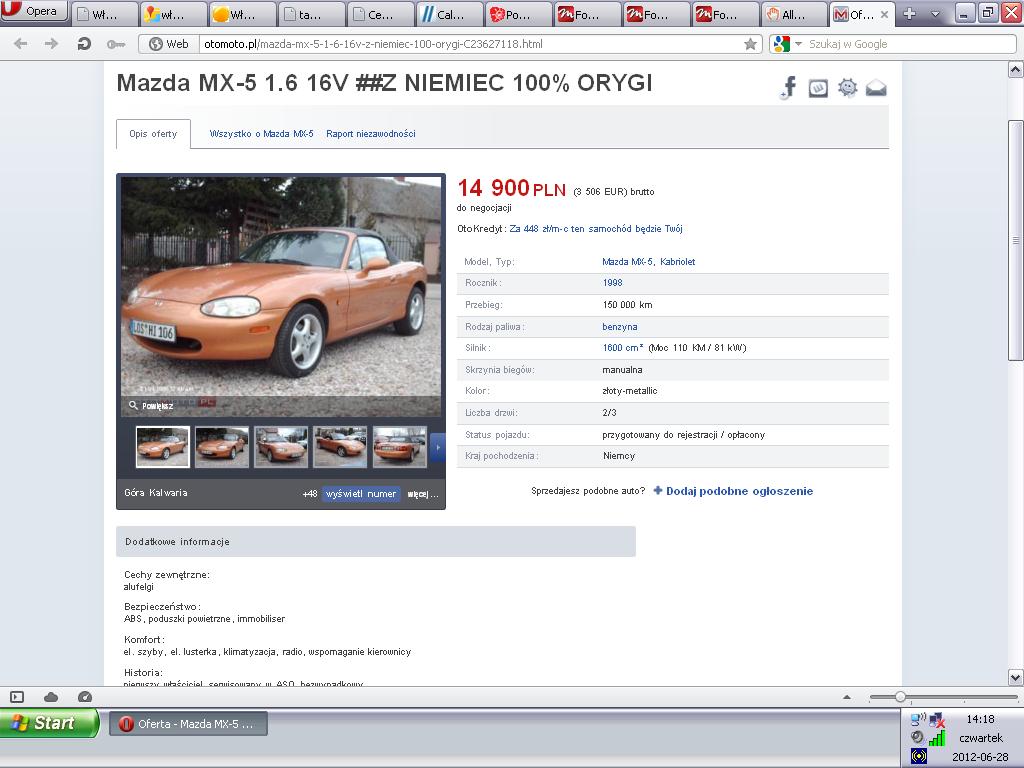Switch to the All... browser tab

[793, 14]
